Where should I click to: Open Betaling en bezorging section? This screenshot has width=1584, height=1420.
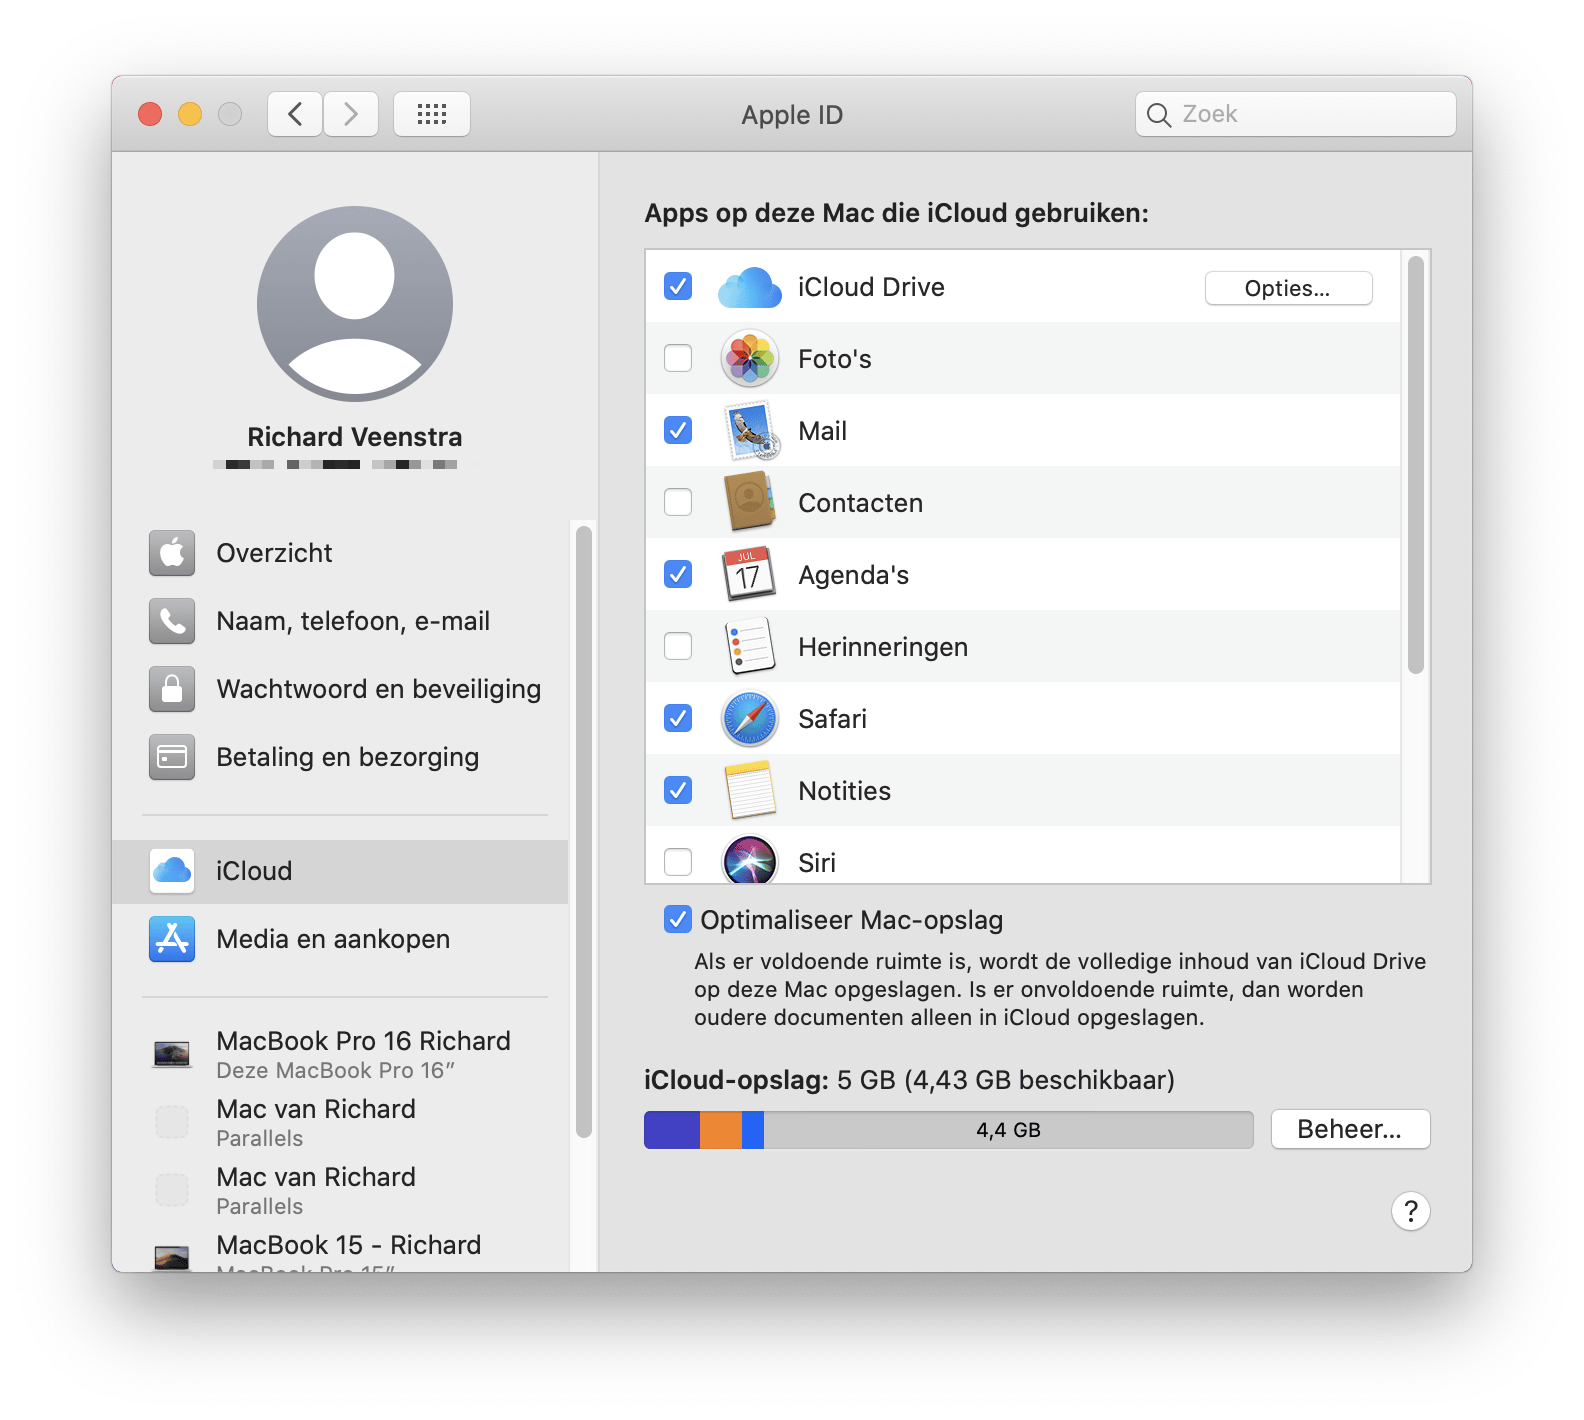click(340, 757)
